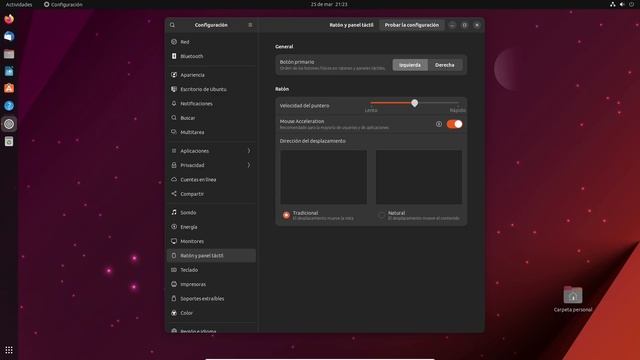Screen dimensions: 640x360
Task: Click the Red network icon in sidebar
Action: click(x=174, y=42)
